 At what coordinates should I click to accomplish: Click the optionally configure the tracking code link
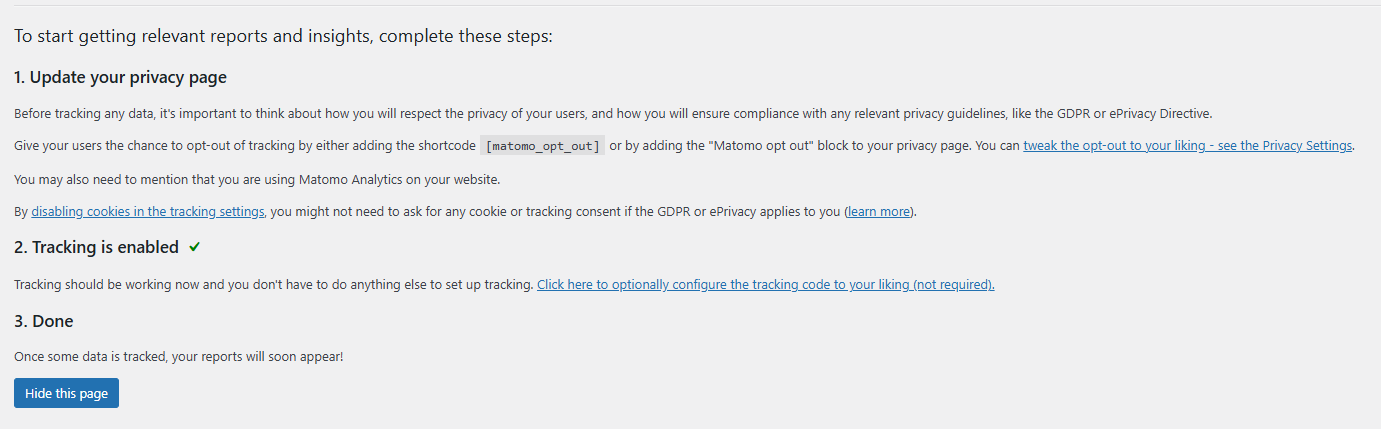(x=765, y=285)
